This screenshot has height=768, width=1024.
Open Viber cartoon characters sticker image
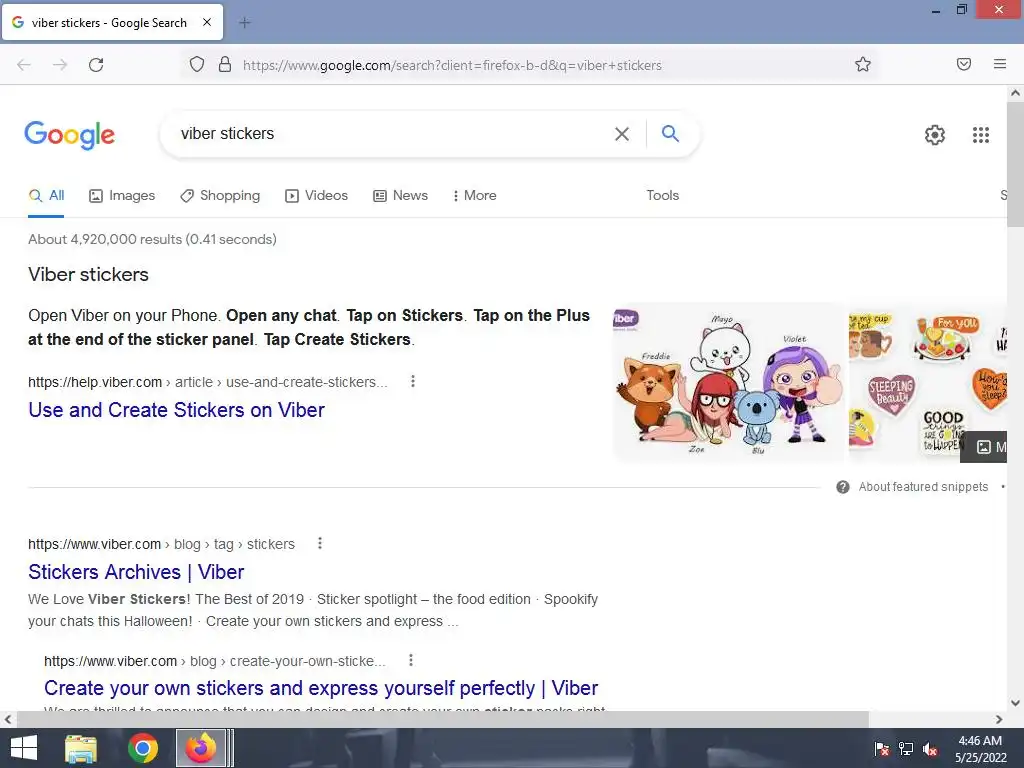click(x=728, y=382)
